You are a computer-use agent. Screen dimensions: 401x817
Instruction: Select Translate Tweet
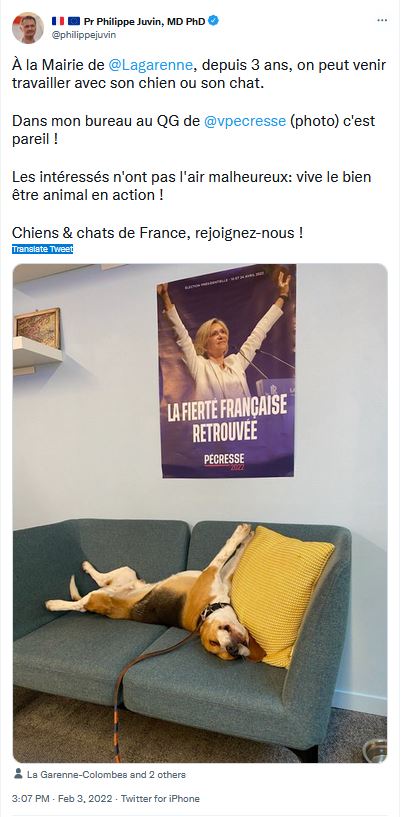(x=43, y=249)
